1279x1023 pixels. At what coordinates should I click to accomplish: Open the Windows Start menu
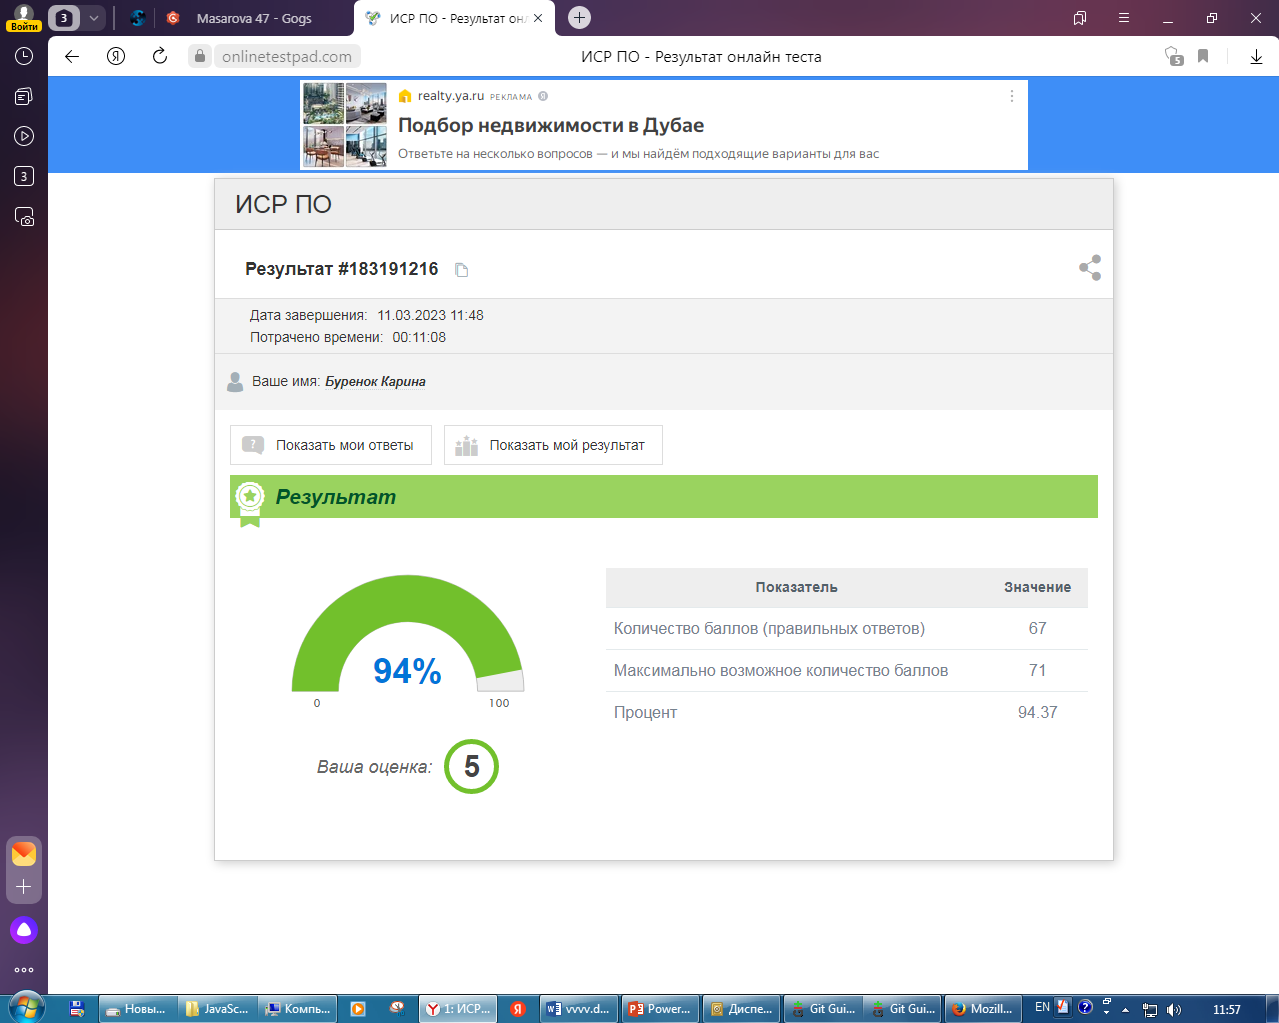click(x=26, y=1008)
